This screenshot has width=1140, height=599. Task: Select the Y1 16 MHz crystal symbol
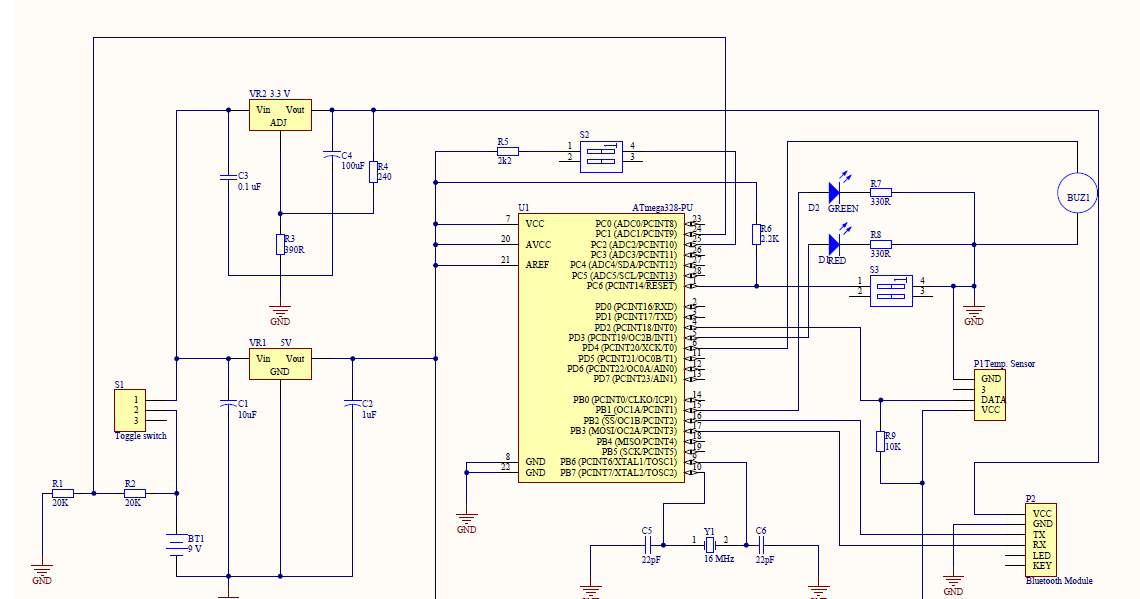(x=710, y=544)
